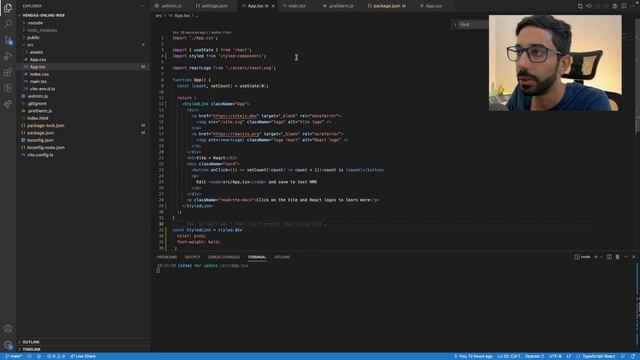Change indentation via Spaces: 2
640x360 pixels.
[x=534, y=356]
